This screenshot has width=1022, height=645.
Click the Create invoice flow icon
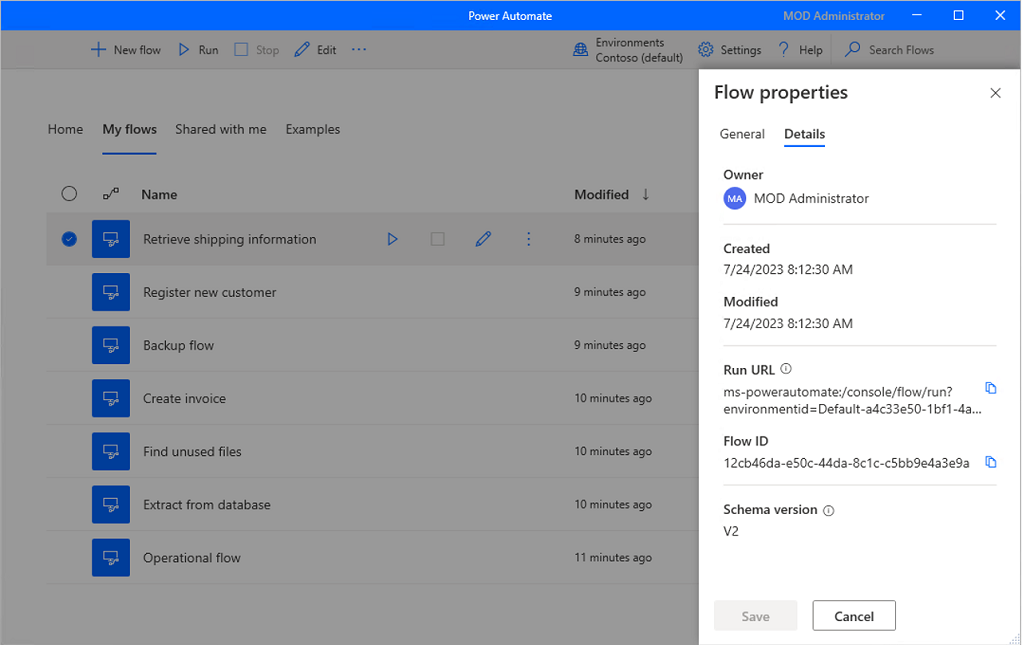click(x=111, y=398)
